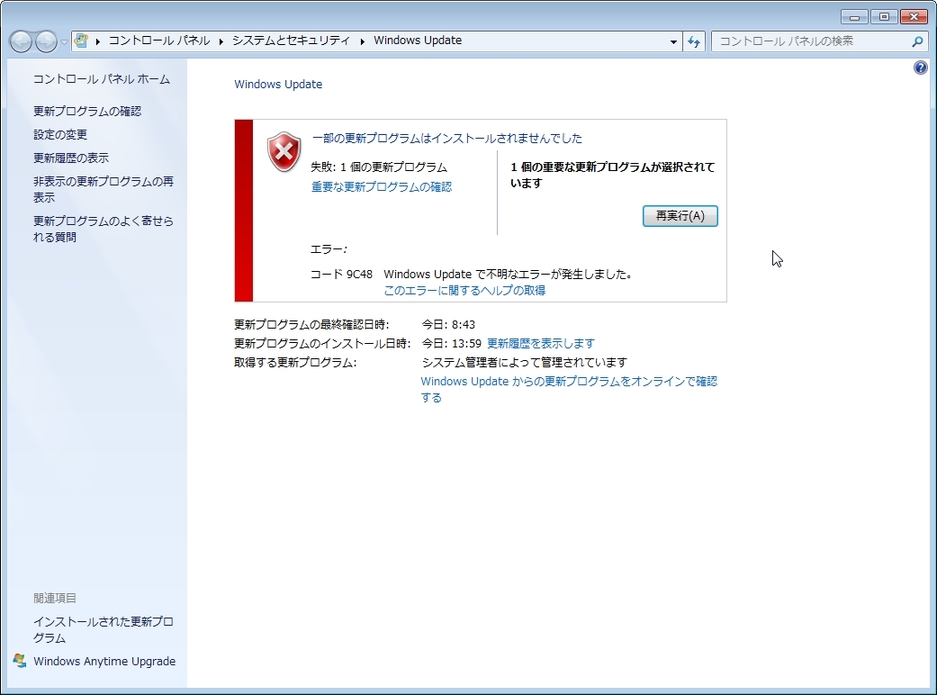Open コントロール パネル ホーム link
Image resolution: width=937 pixels, height=695 pixels.
coord(102,79)
